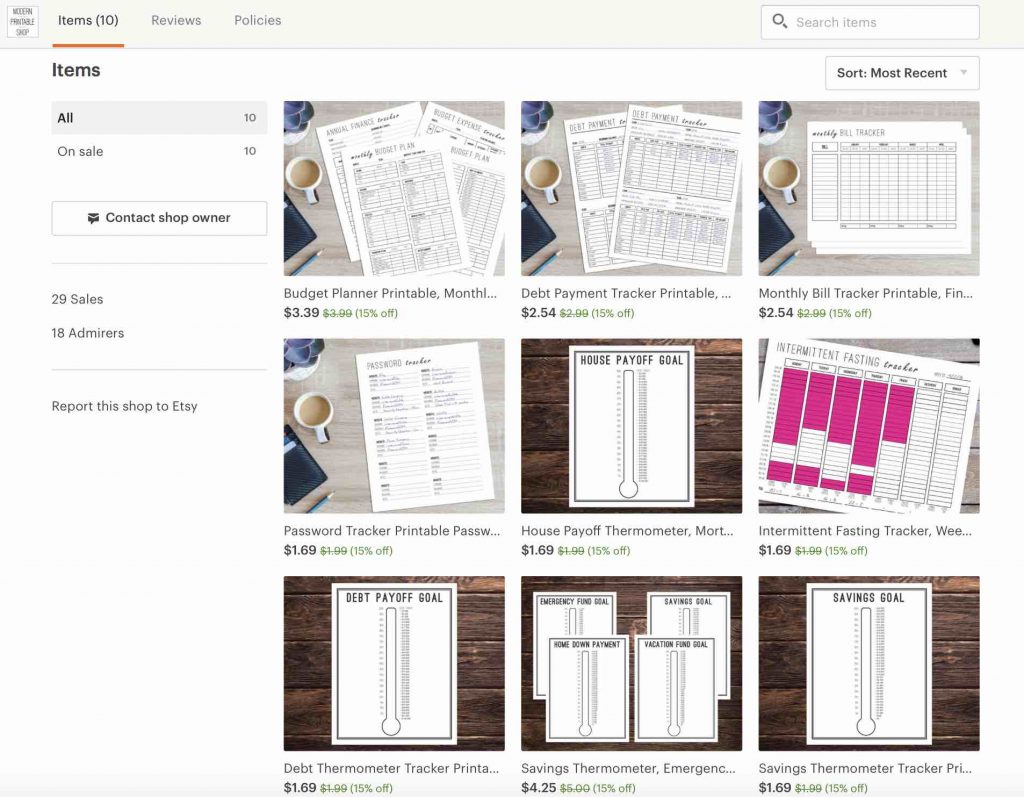This screenshot has height=797, width=1024.
Task: Select the House Payoff Goal thermometer image
Action: (x=631, y=425)
